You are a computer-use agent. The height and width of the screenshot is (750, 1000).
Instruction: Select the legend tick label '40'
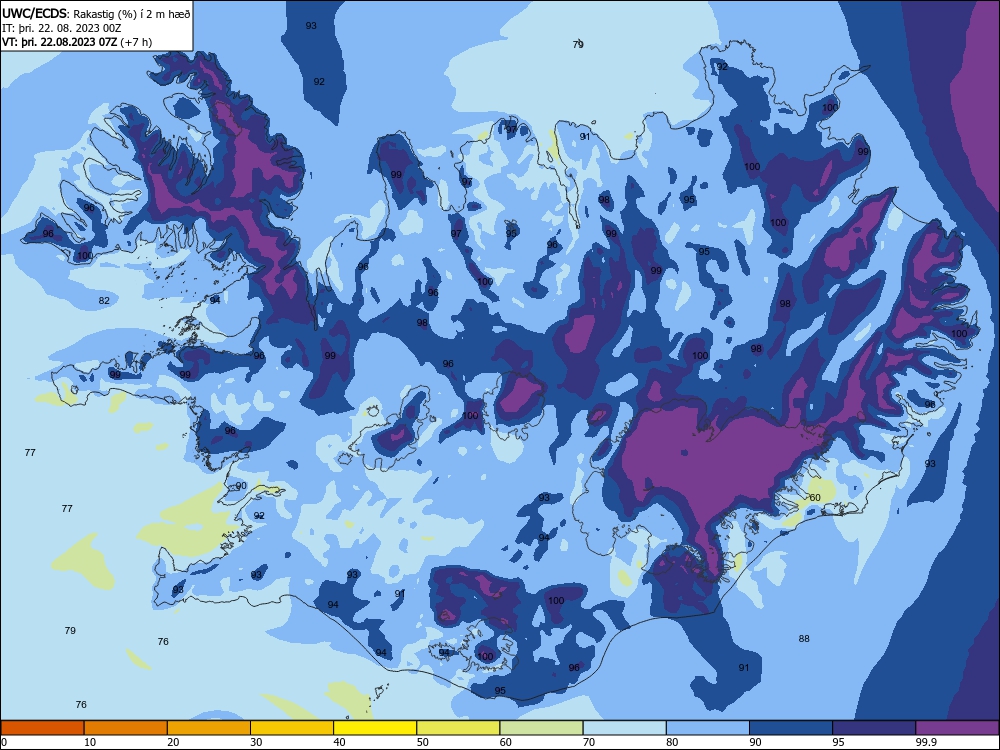point(339,742)
